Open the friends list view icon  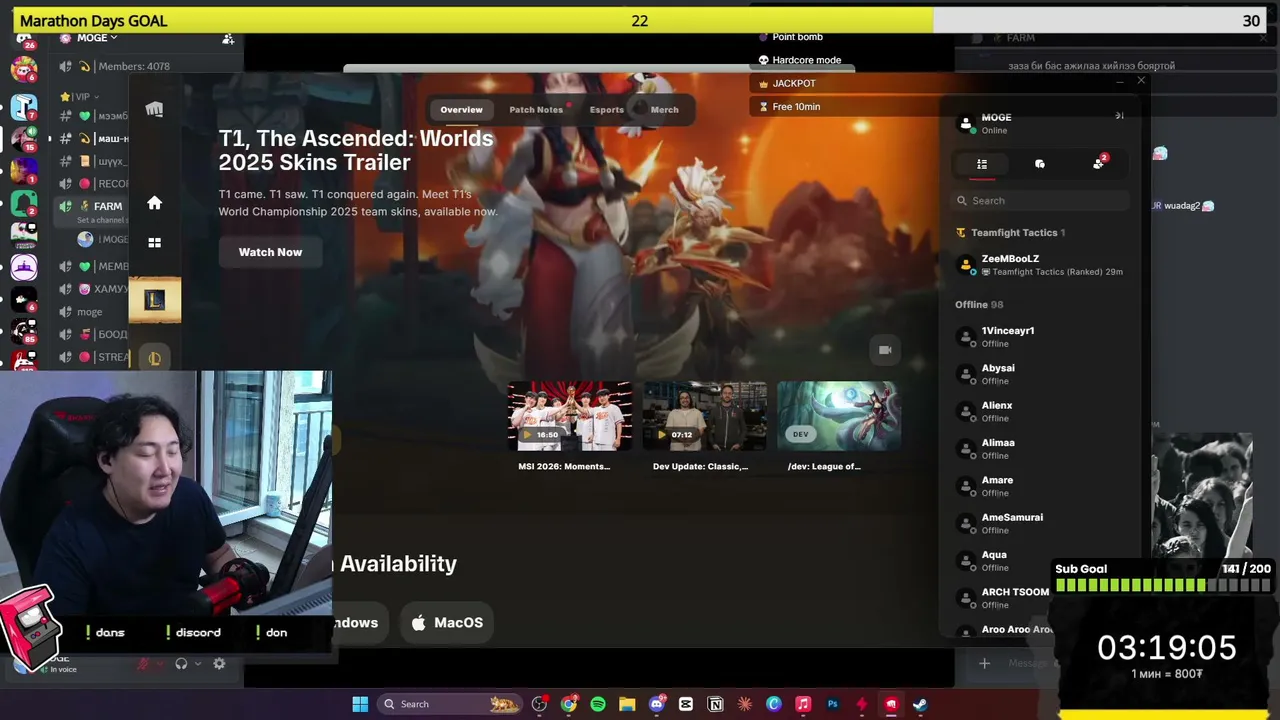(982, 164)
